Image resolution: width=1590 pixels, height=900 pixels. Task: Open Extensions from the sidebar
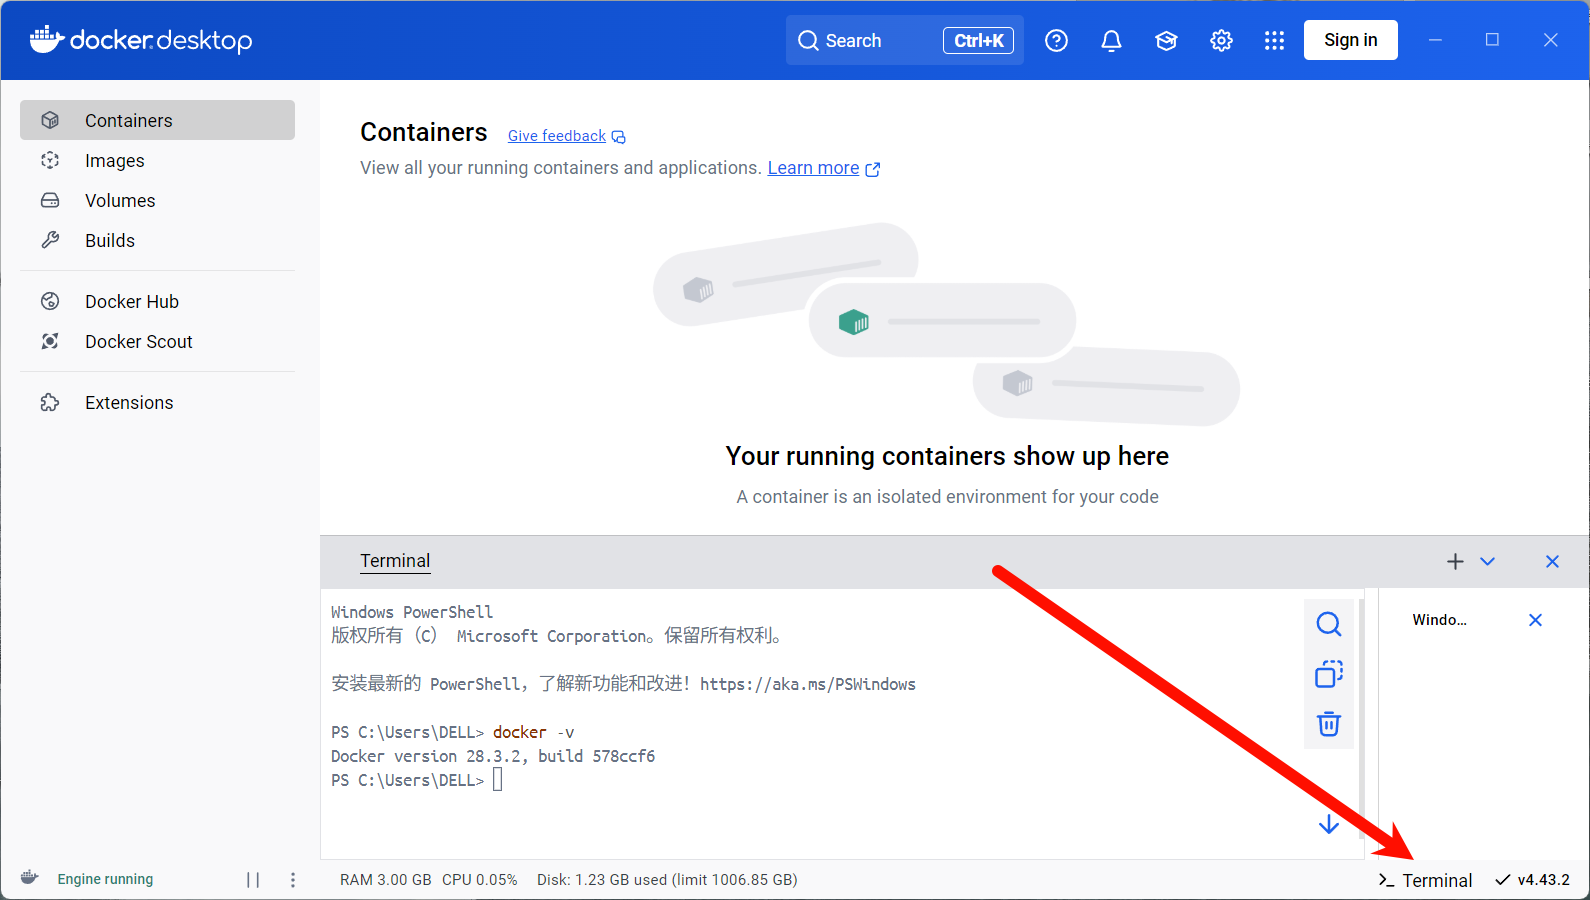[157, 402]
